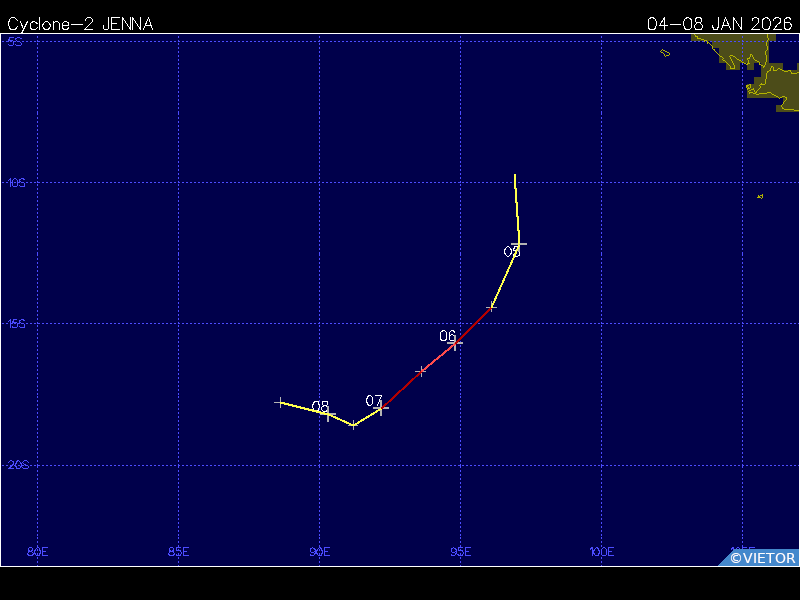
Task: Click the northern starting tip of the track
Action: 515,176
